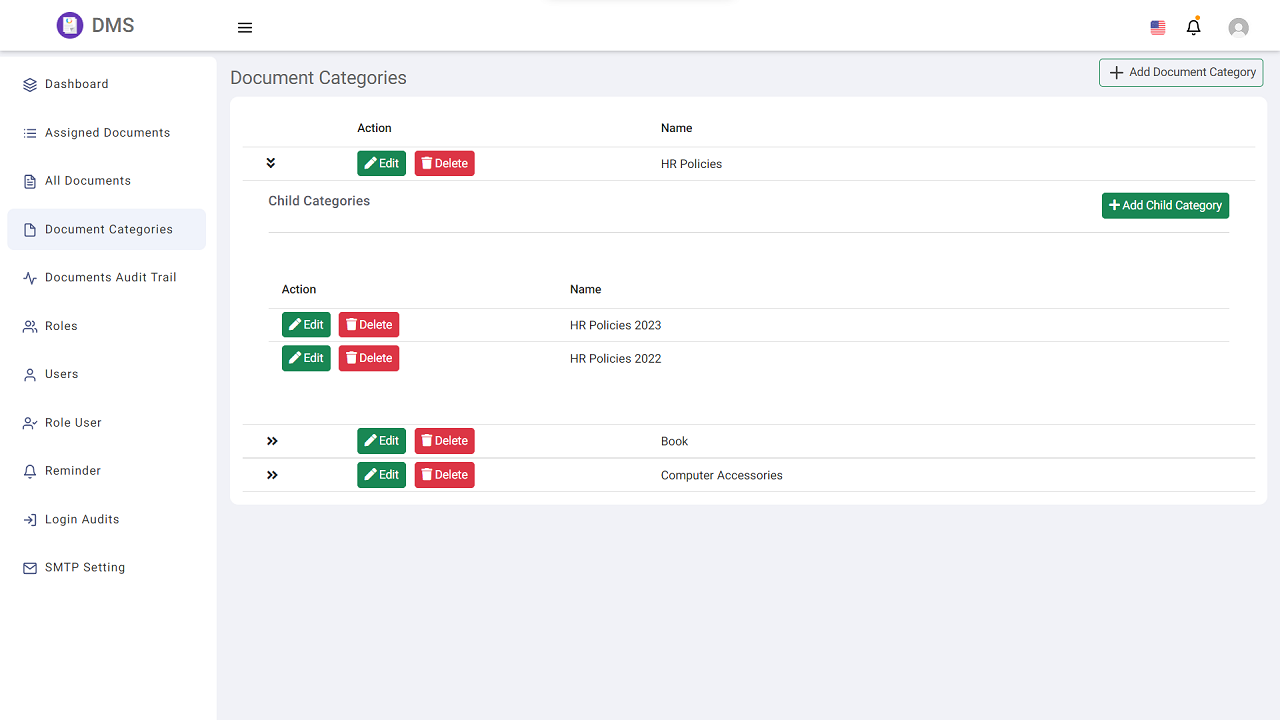Navigate to Login Audits
The height and width of the screenshot is (720, 1280).
[x=82, y=519]
